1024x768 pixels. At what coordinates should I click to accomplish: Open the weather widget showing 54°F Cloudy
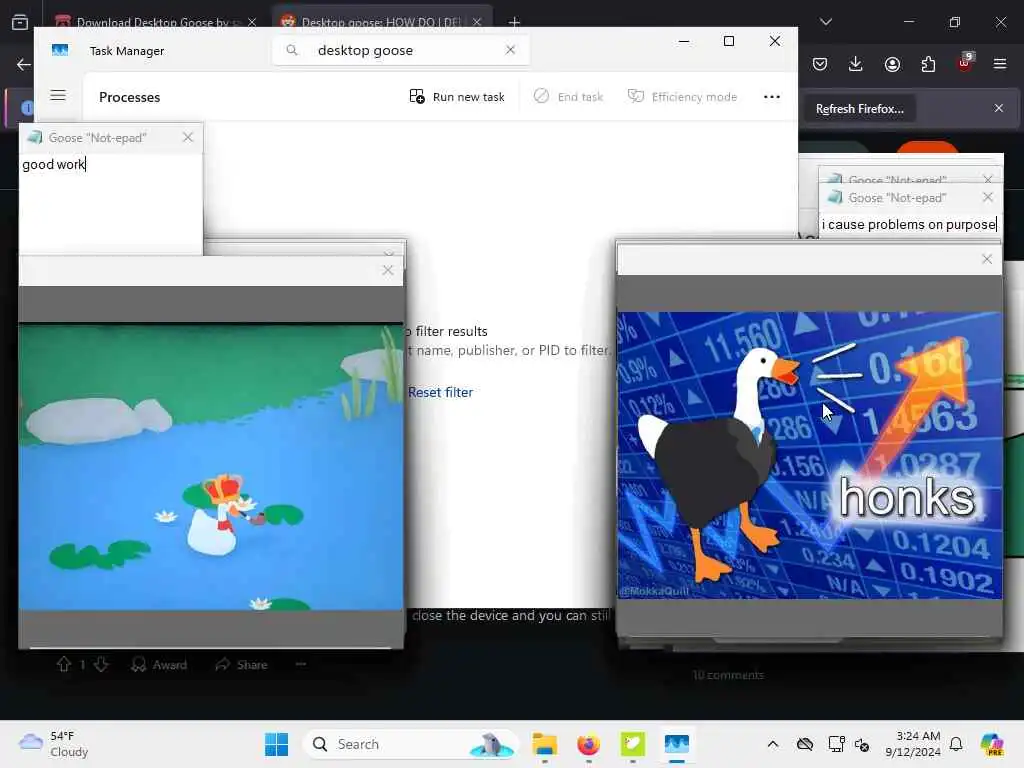pyautogui.click(x=54, y=744)
